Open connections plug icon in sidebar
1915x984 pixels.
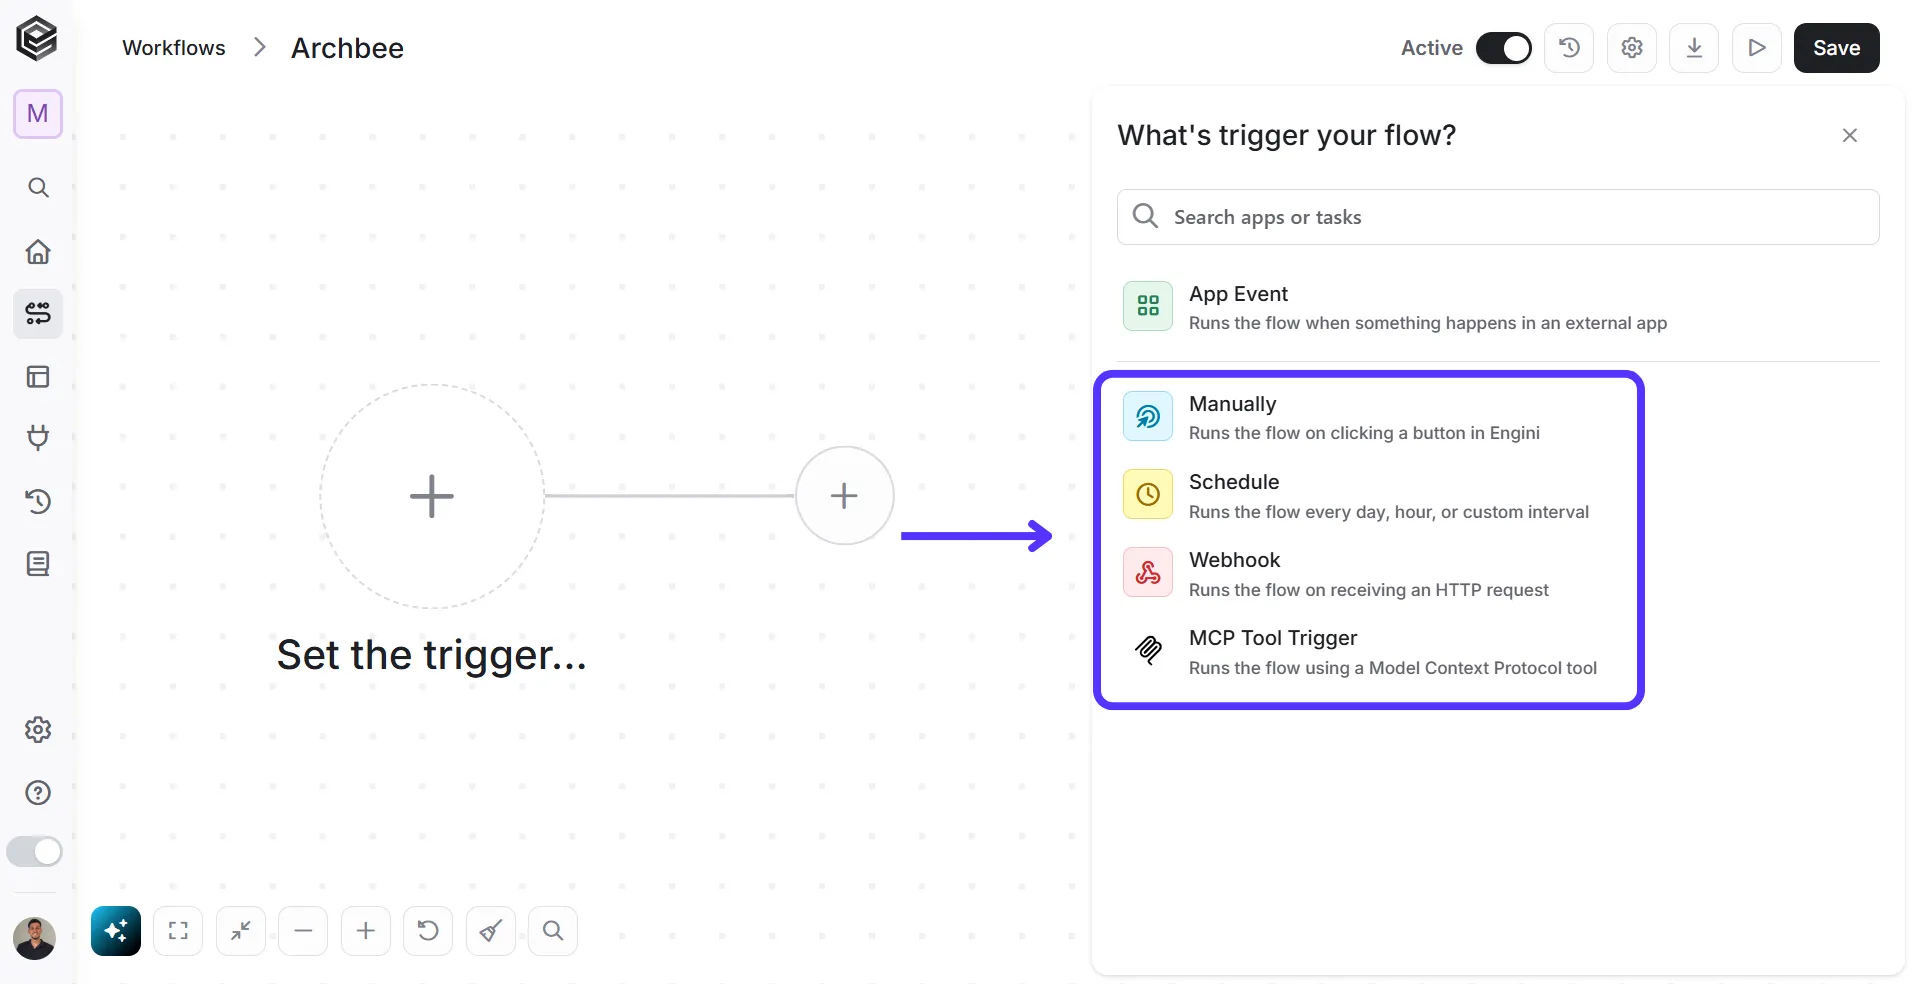click(38, 438)
